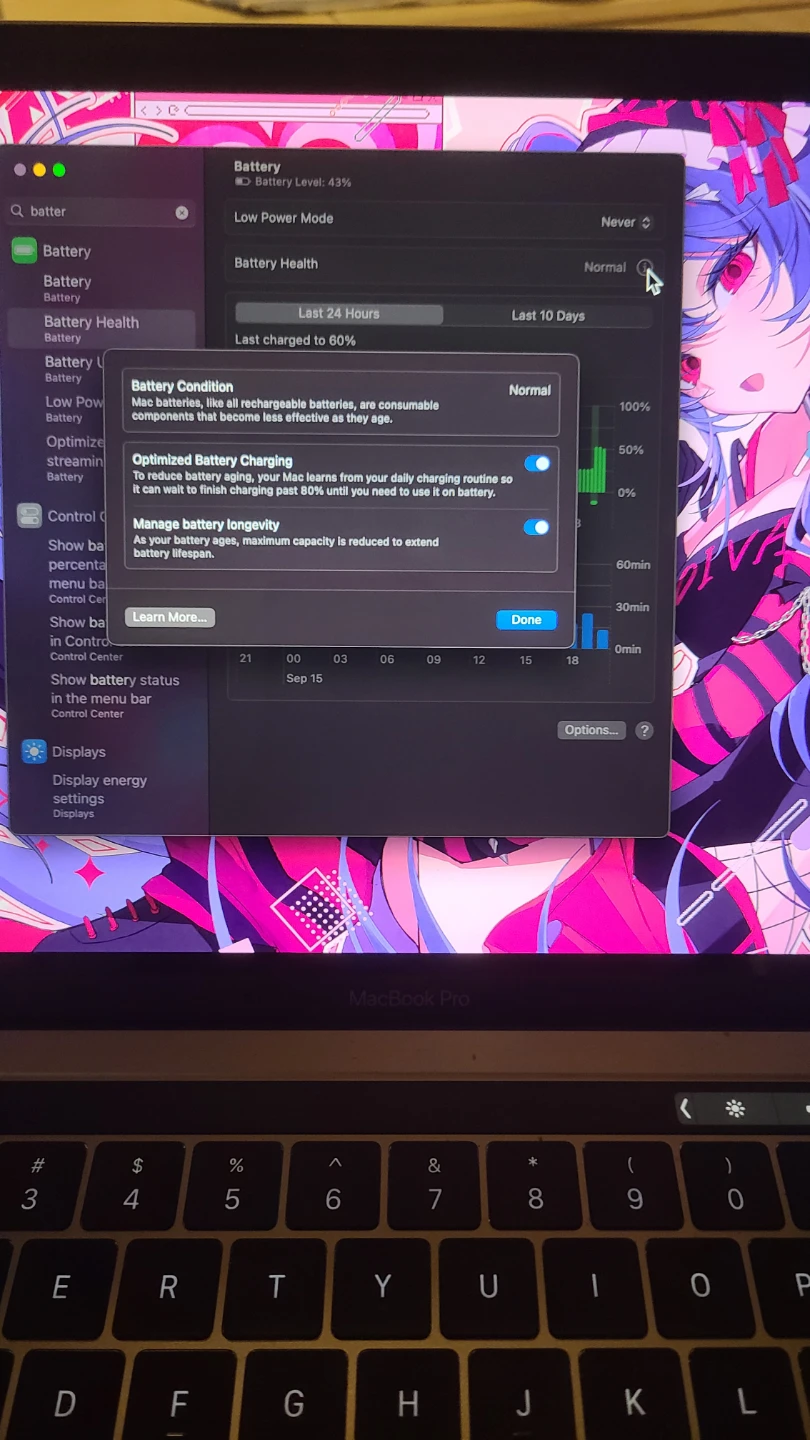Open Displays sidebar icon
This screenshot has width=810, height=1440.
click(x=34, y=751)
